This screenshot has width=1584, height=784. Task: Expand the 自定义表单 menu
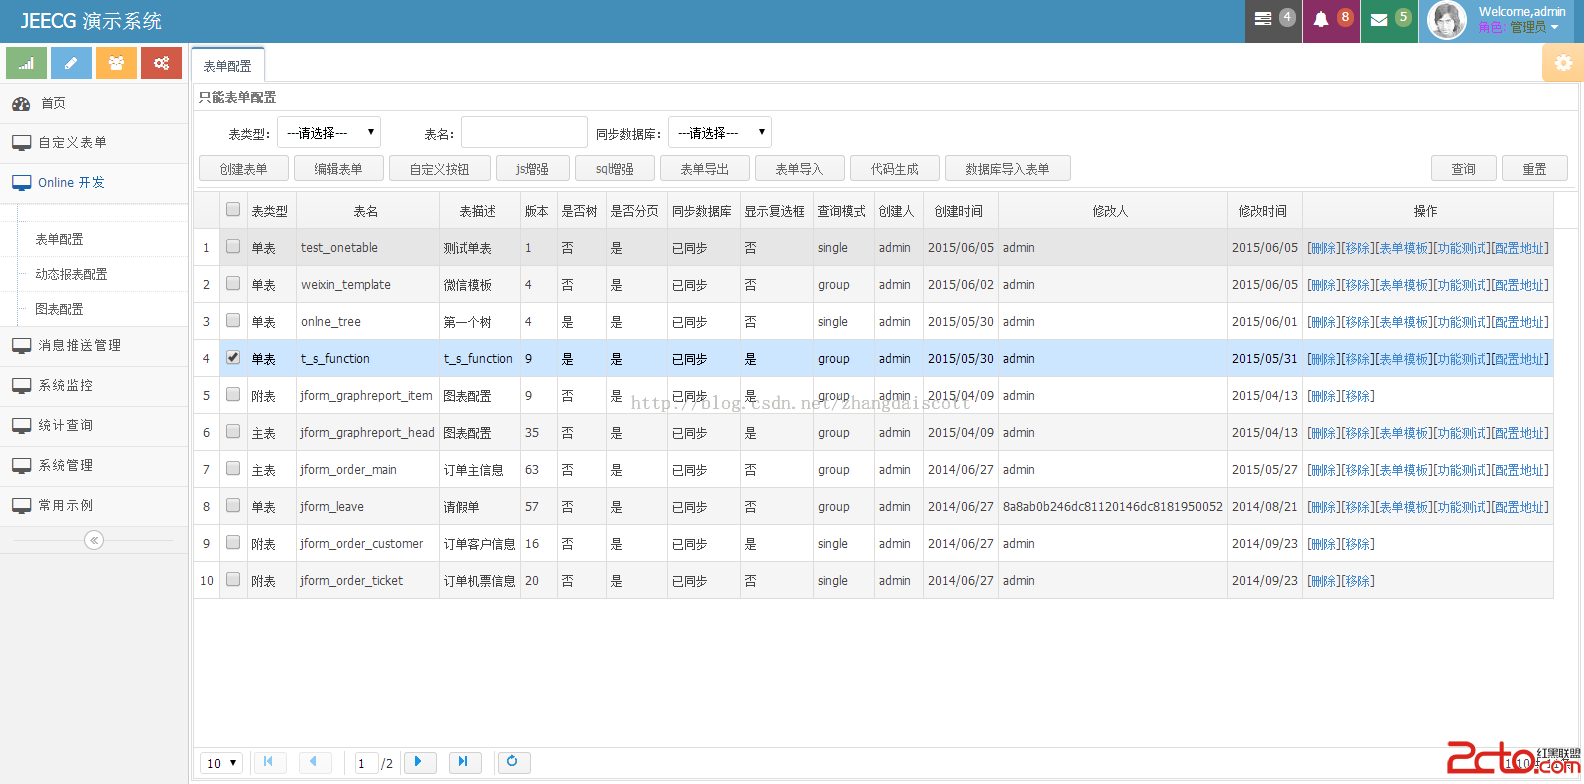coord(94,143)
